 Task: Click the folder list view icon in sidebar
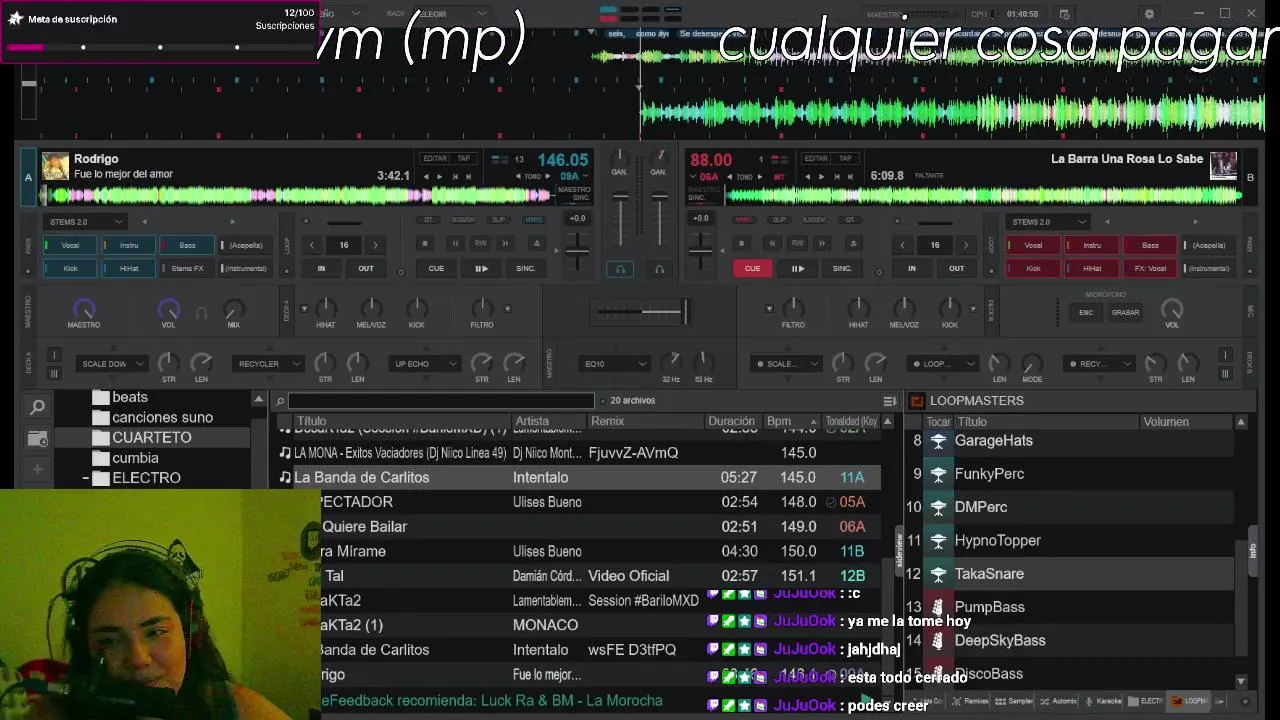[x=37, y=439]
